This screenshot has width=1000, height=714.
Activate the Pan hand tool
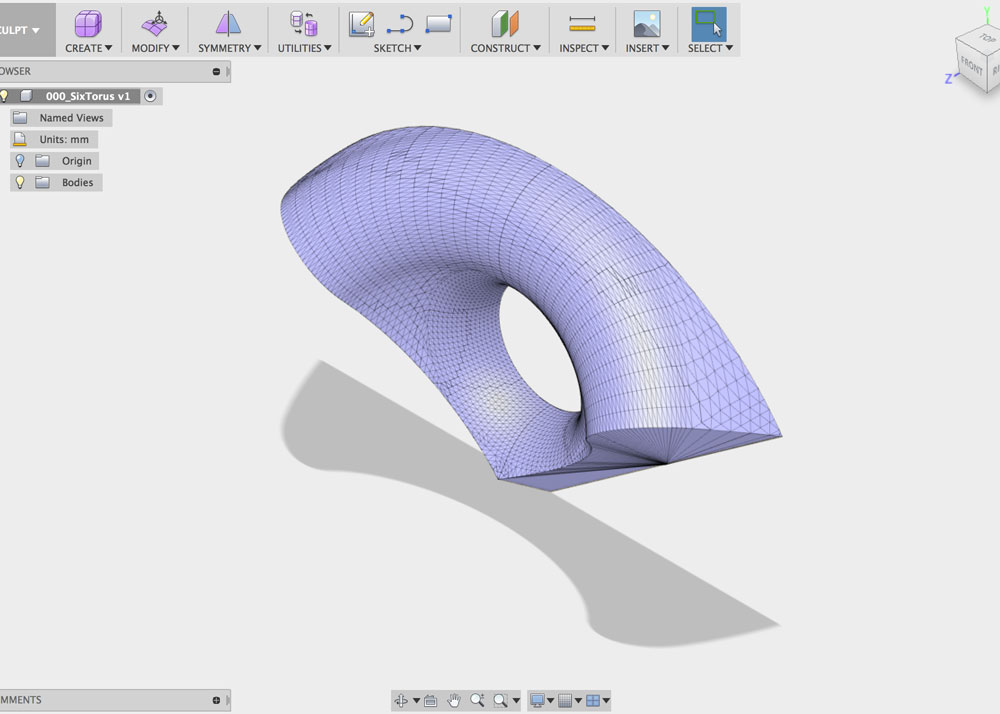[x=453, y=701]
